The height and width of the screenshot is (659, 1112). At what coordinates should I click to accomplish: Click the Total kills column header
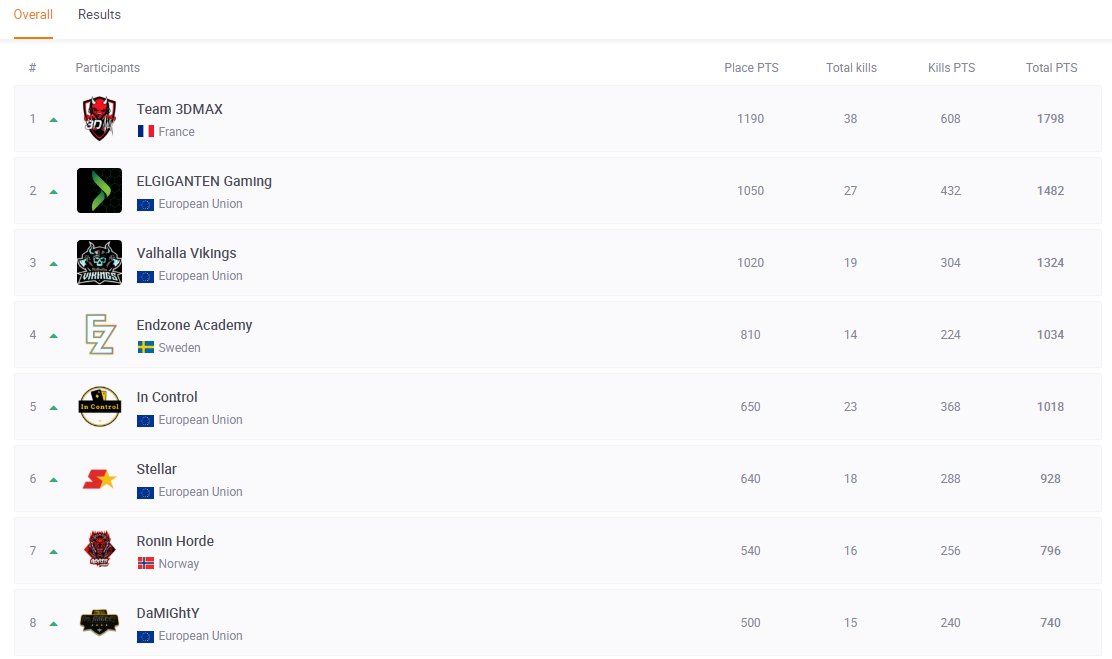tap(851, 68)
